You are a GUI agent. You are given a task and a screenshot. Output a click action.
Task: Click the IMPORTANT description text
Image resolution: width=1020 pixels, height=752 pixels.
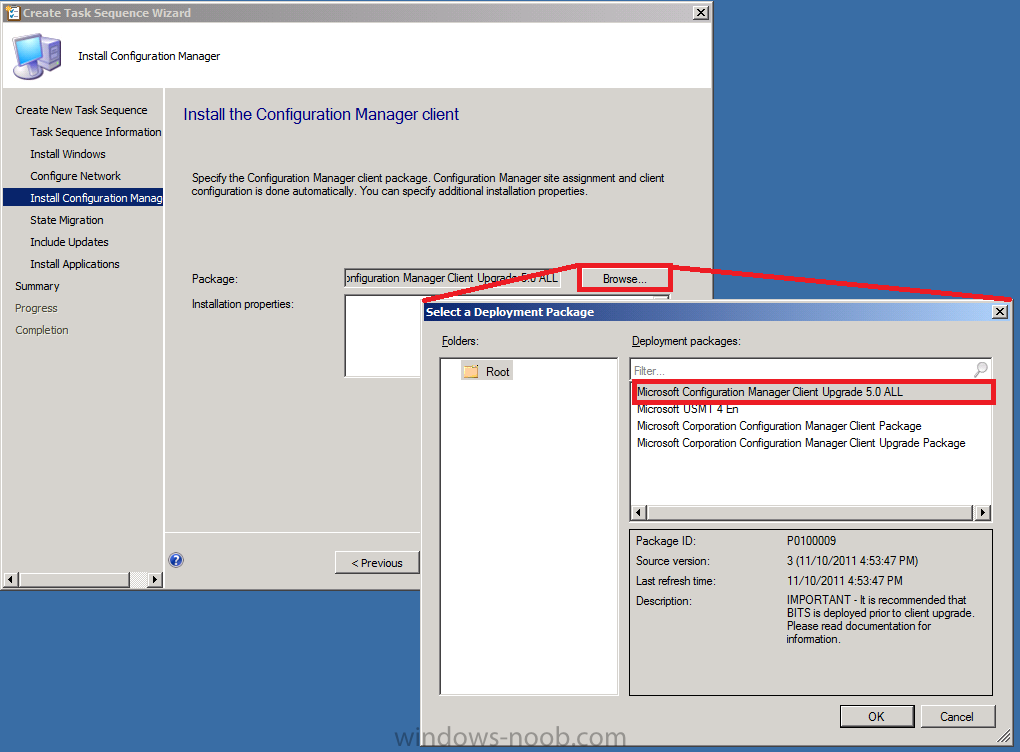pos(880,619)
